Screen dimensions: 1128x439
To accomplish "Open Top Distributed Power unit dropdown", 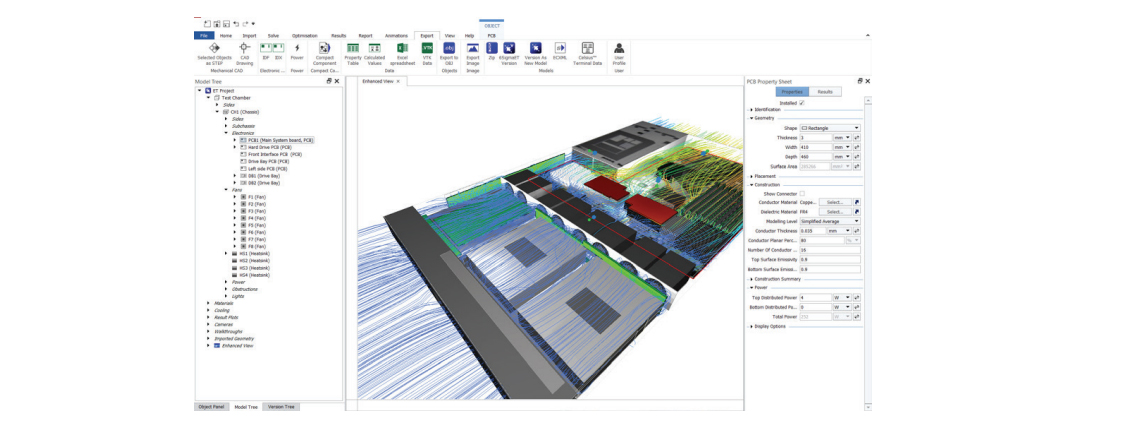I will 842,297.
